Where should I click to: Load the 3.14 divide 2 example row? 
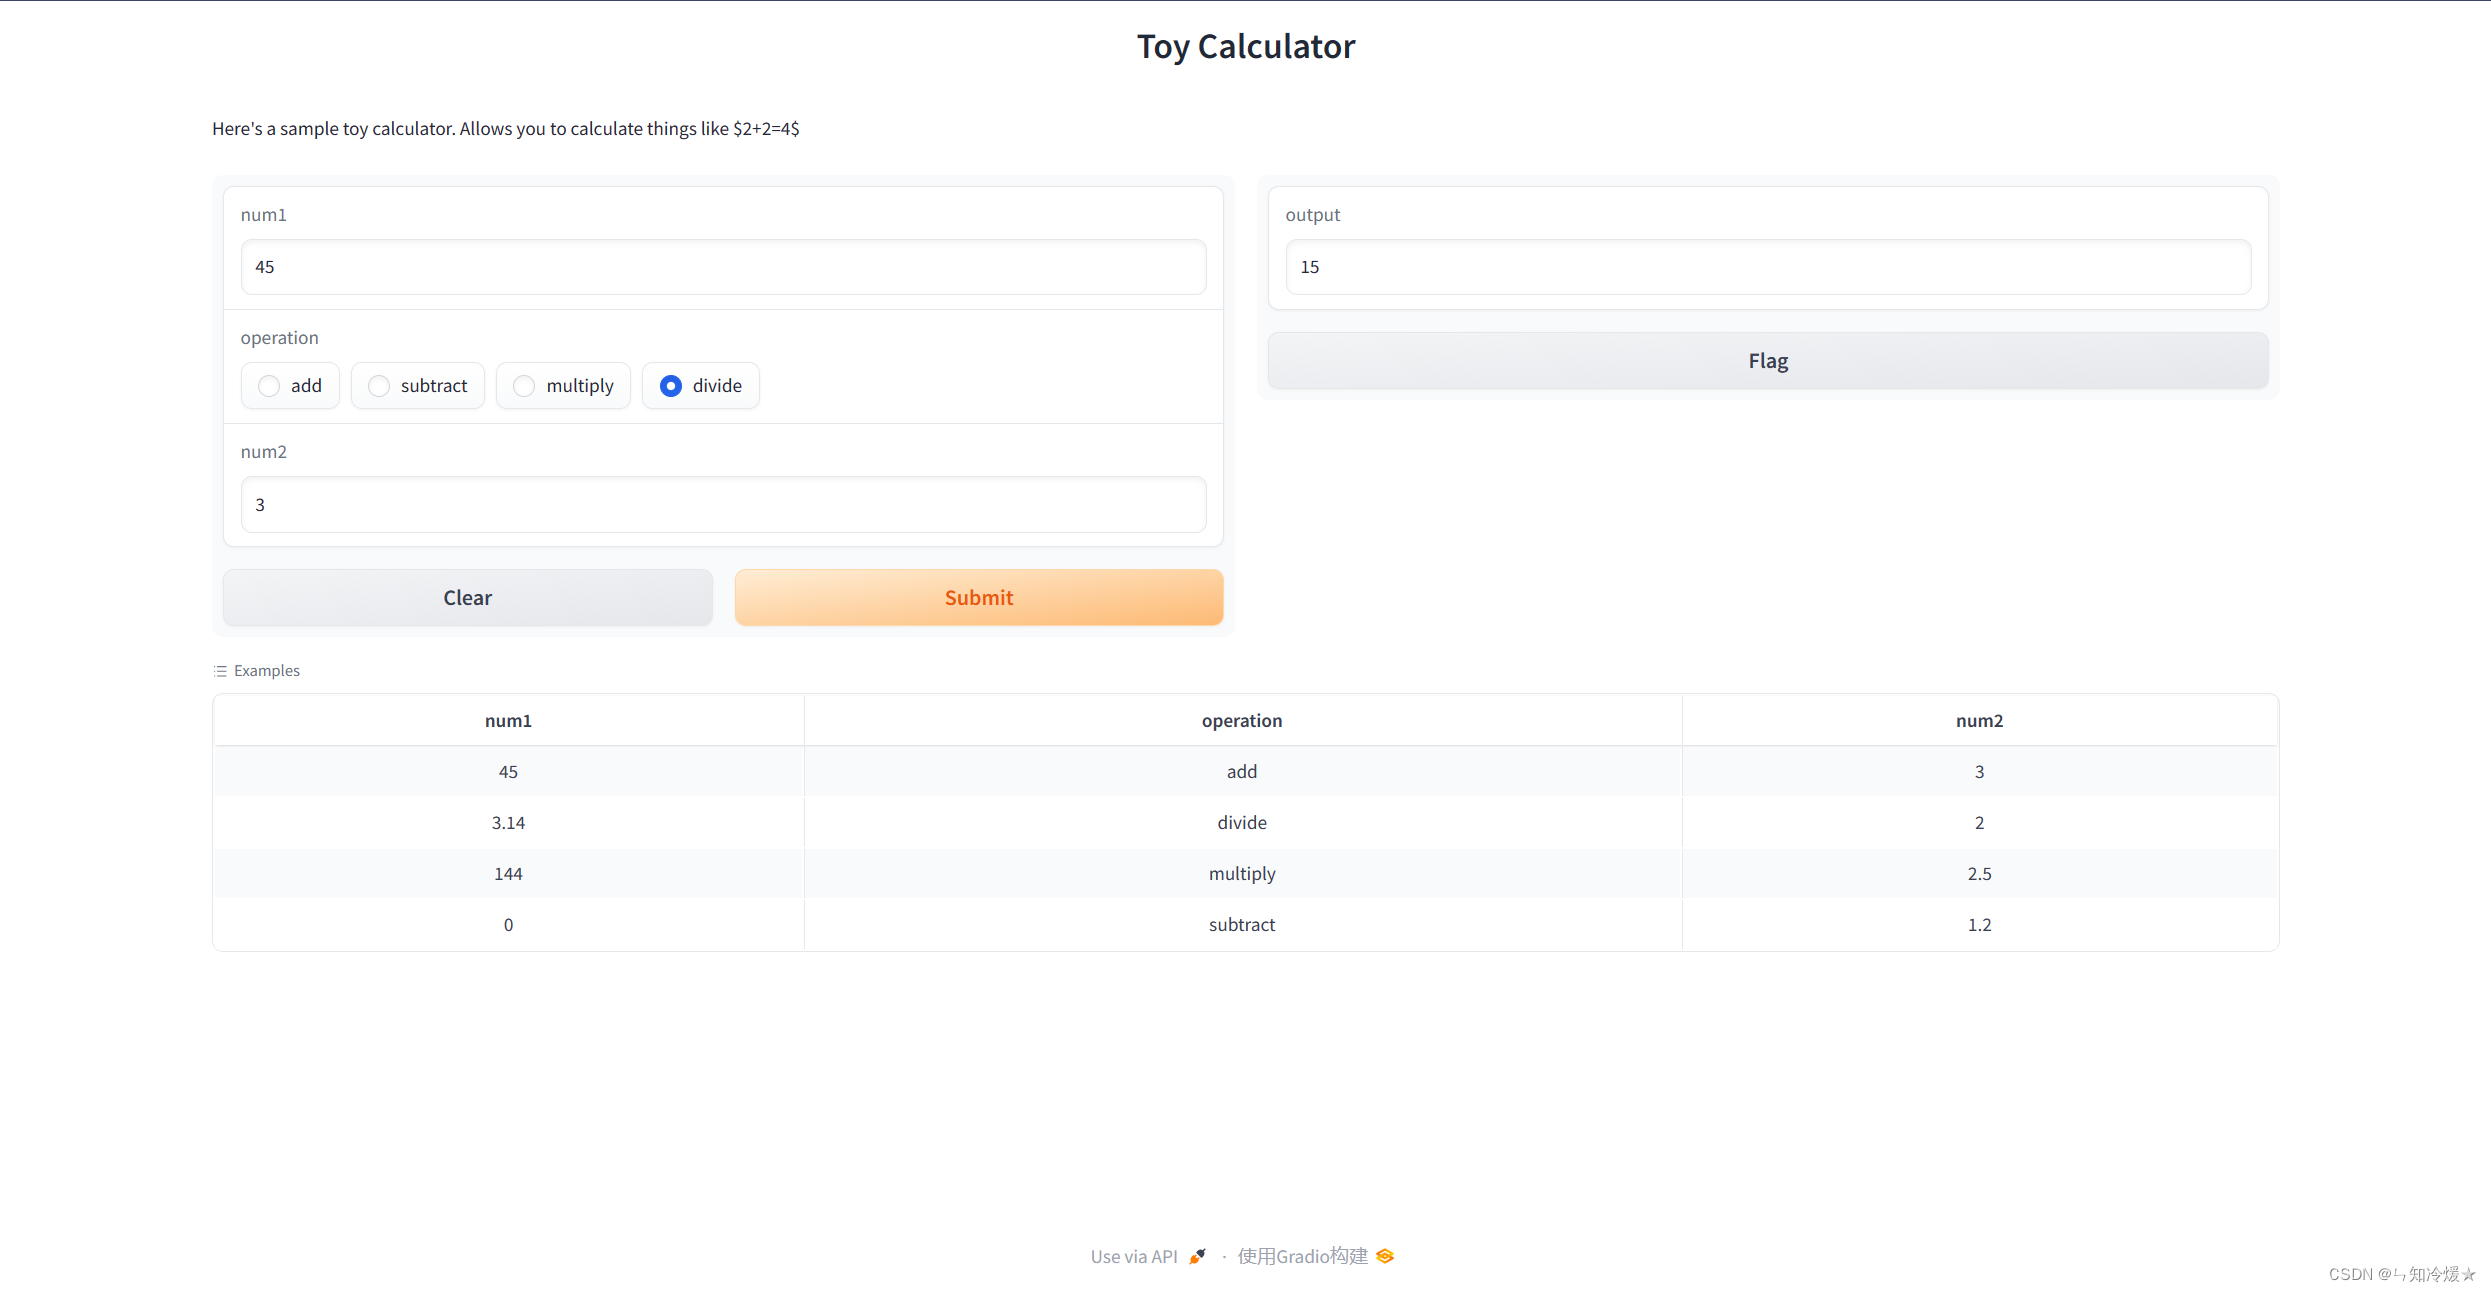click(x=1242, y=823)
